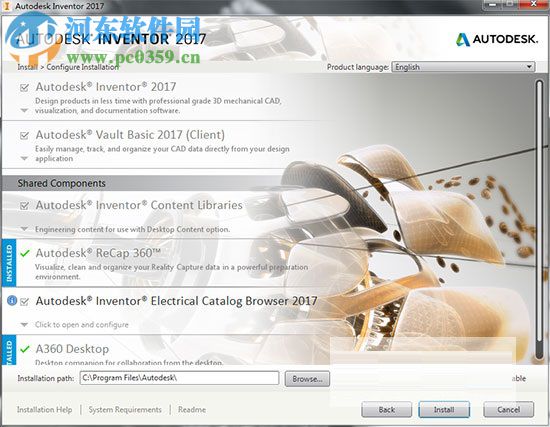This screenshot has width=550, height=427.
Task: Select A360 Desktop title
Action: (x=72, y=349)
